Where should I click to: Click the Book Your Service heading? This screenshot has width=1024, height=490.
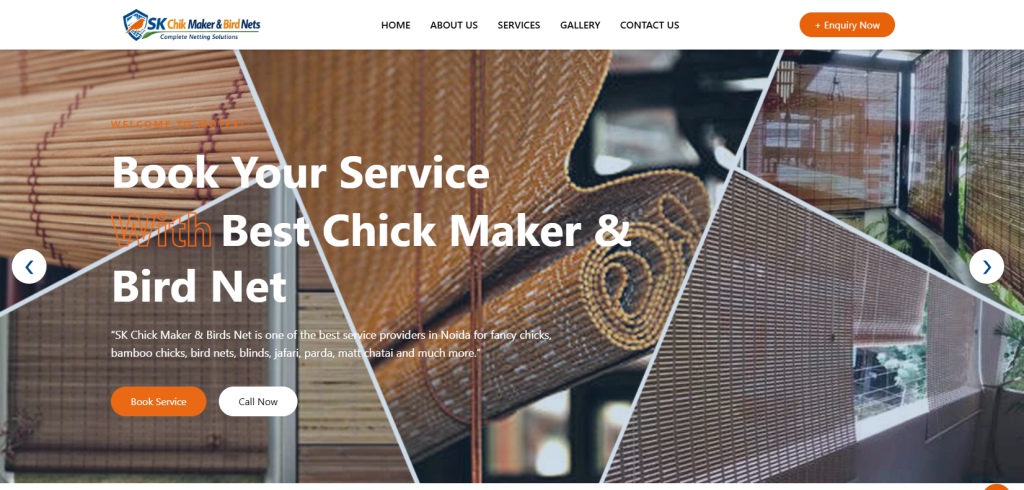(300, 172)
